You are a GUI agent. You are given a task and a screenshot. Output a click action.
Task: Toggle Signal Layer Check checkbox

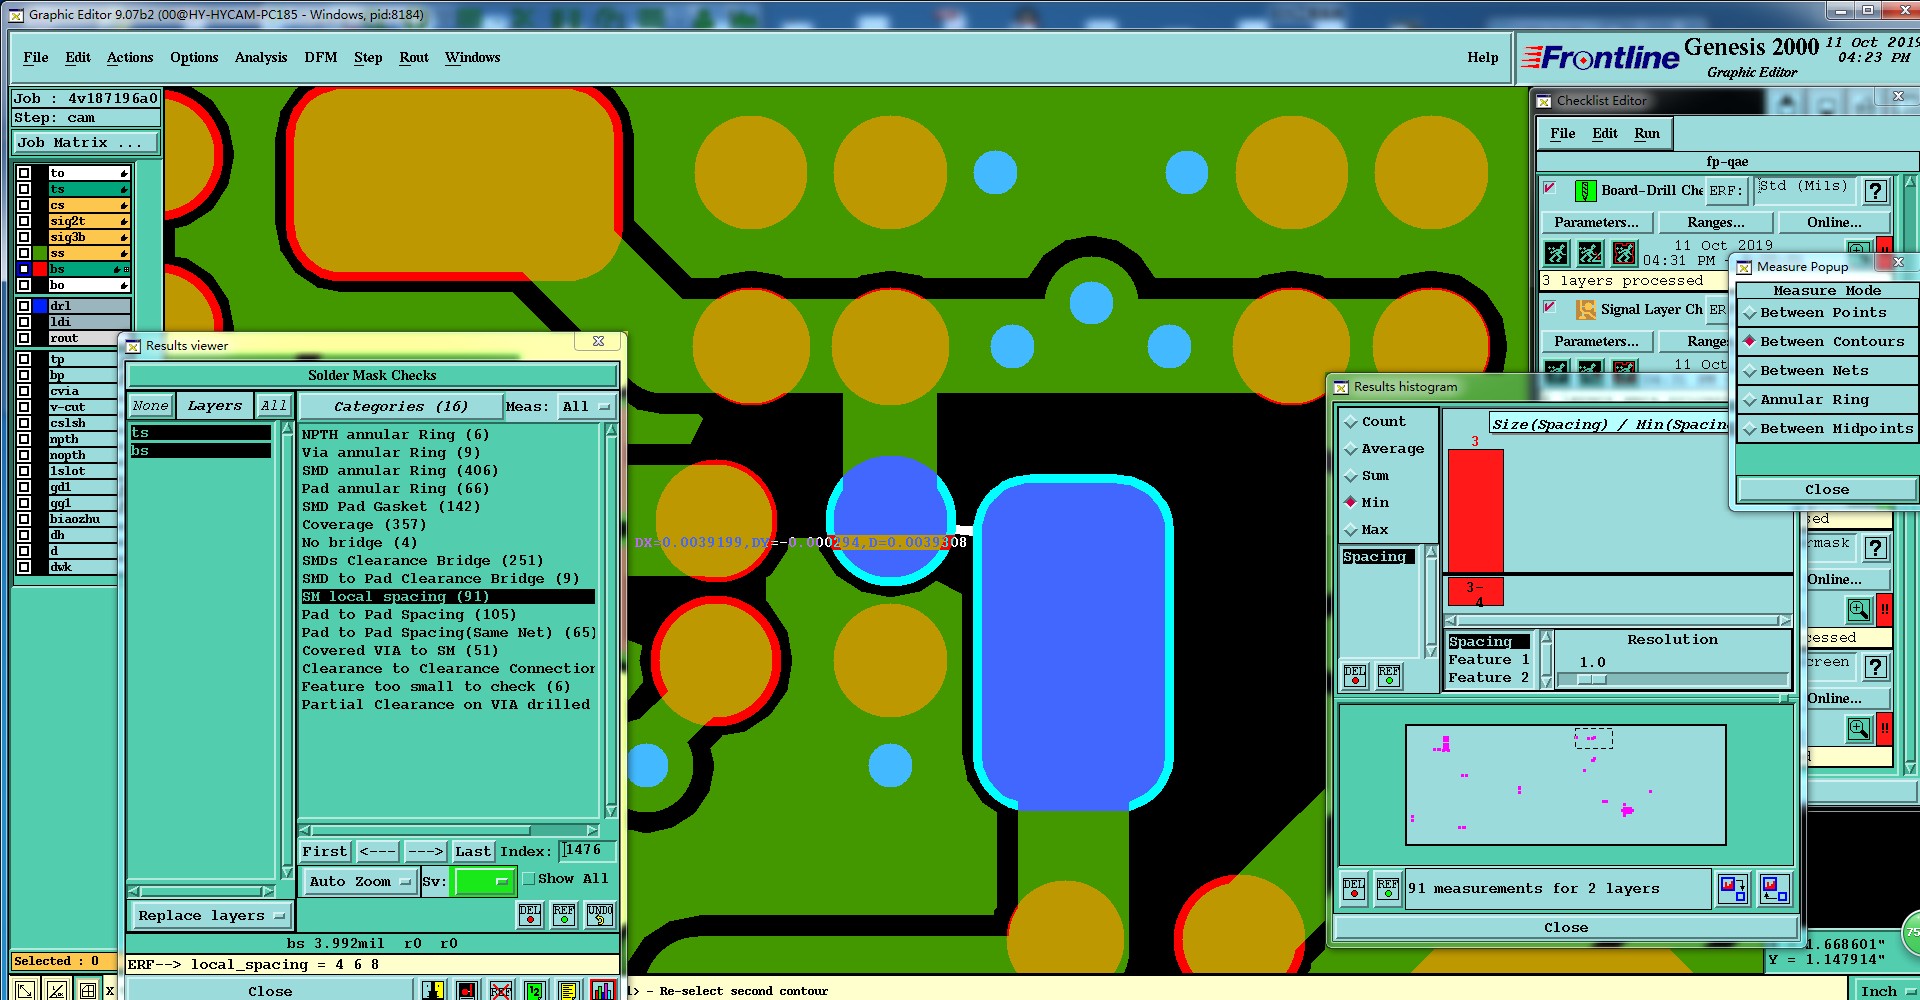1549,307
